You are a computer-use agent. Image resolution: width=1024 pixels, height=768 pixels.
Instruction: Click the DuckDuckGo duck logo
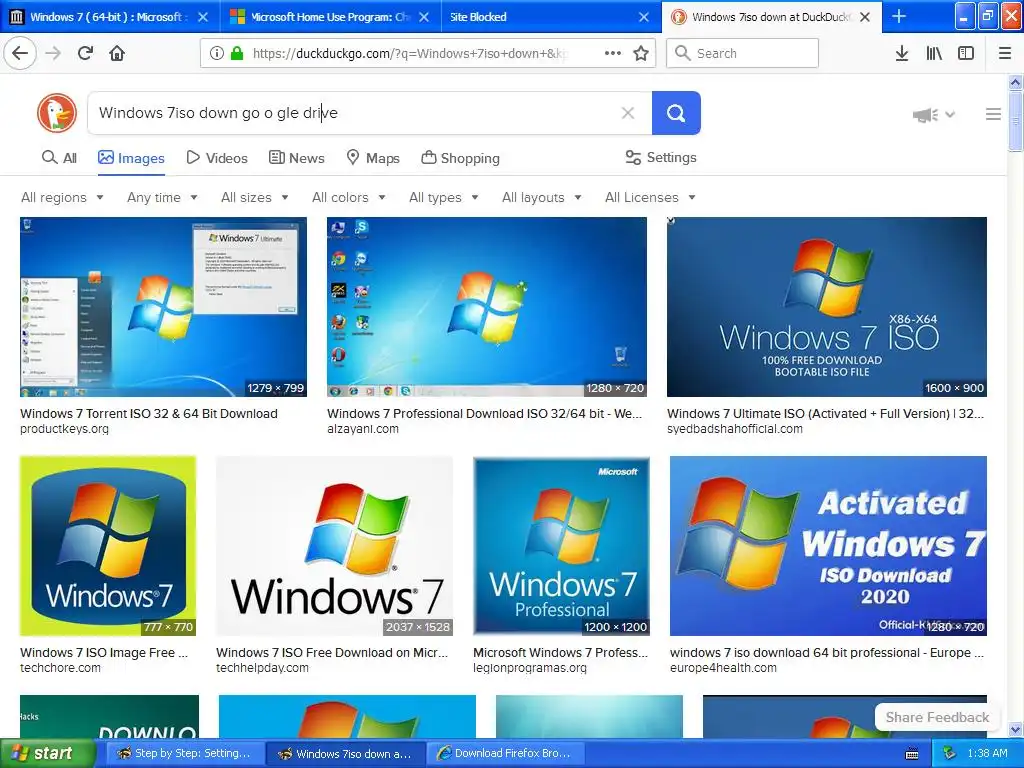(x=57, y=113)
